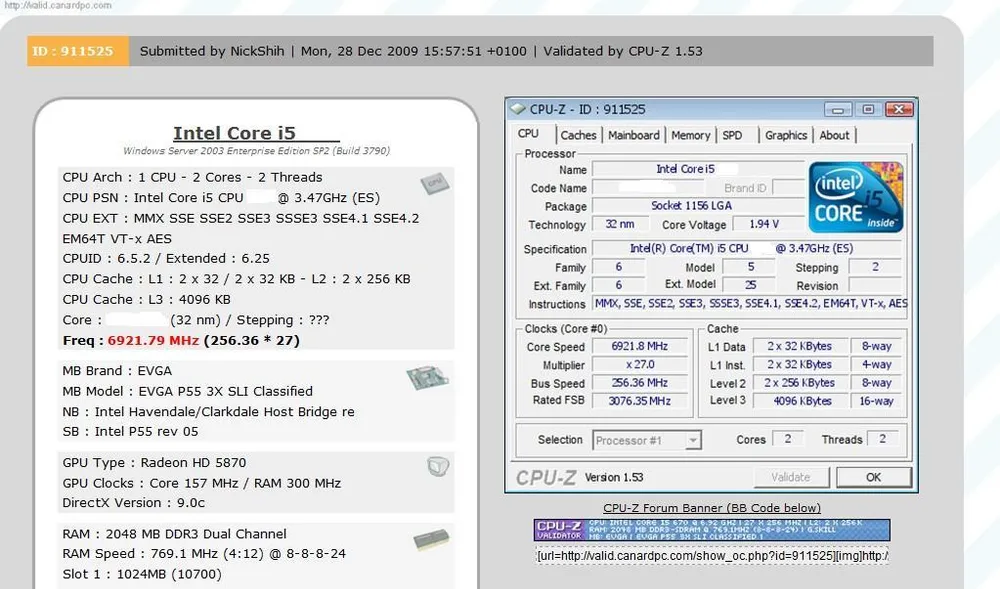Screen dimensions: 1000x589
Task: Open the About tab
Action: pyautogui.click(x=834, y=135)
